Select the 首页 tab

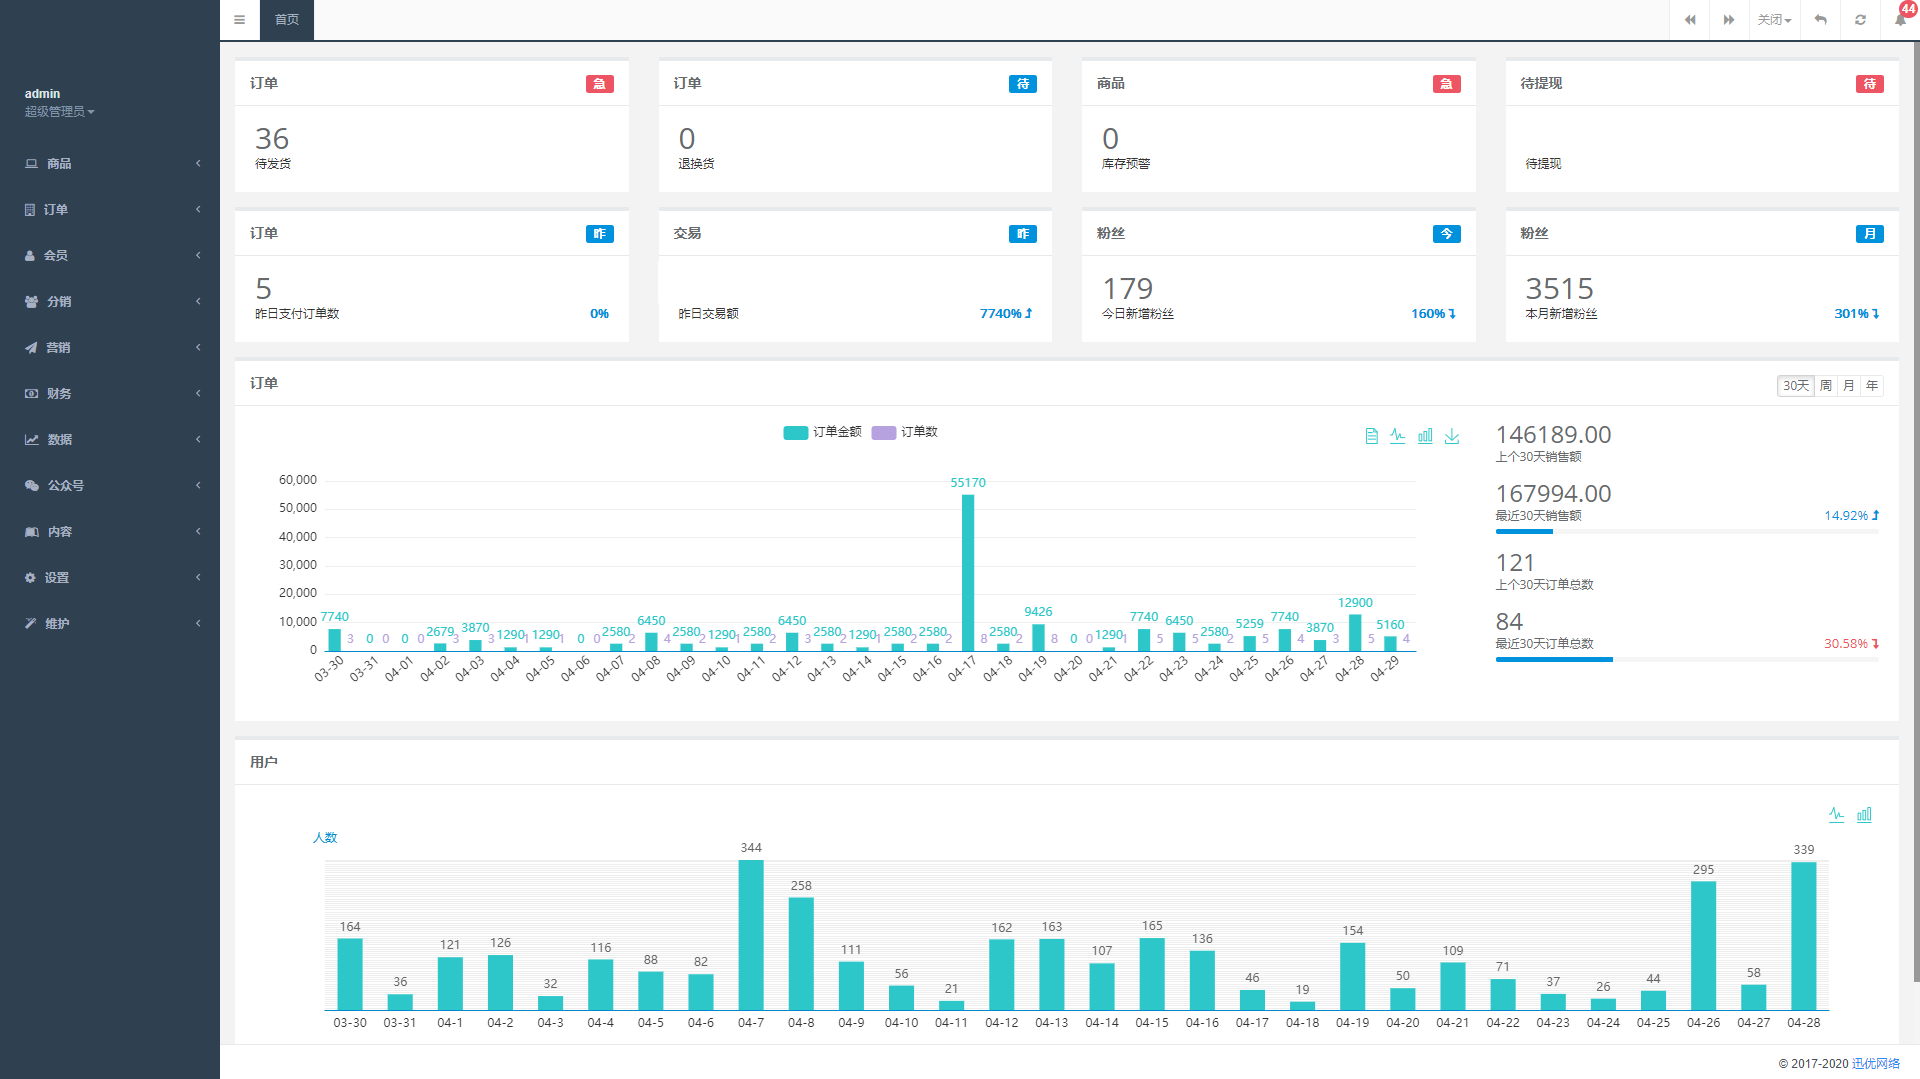click(x=287, y=20)
